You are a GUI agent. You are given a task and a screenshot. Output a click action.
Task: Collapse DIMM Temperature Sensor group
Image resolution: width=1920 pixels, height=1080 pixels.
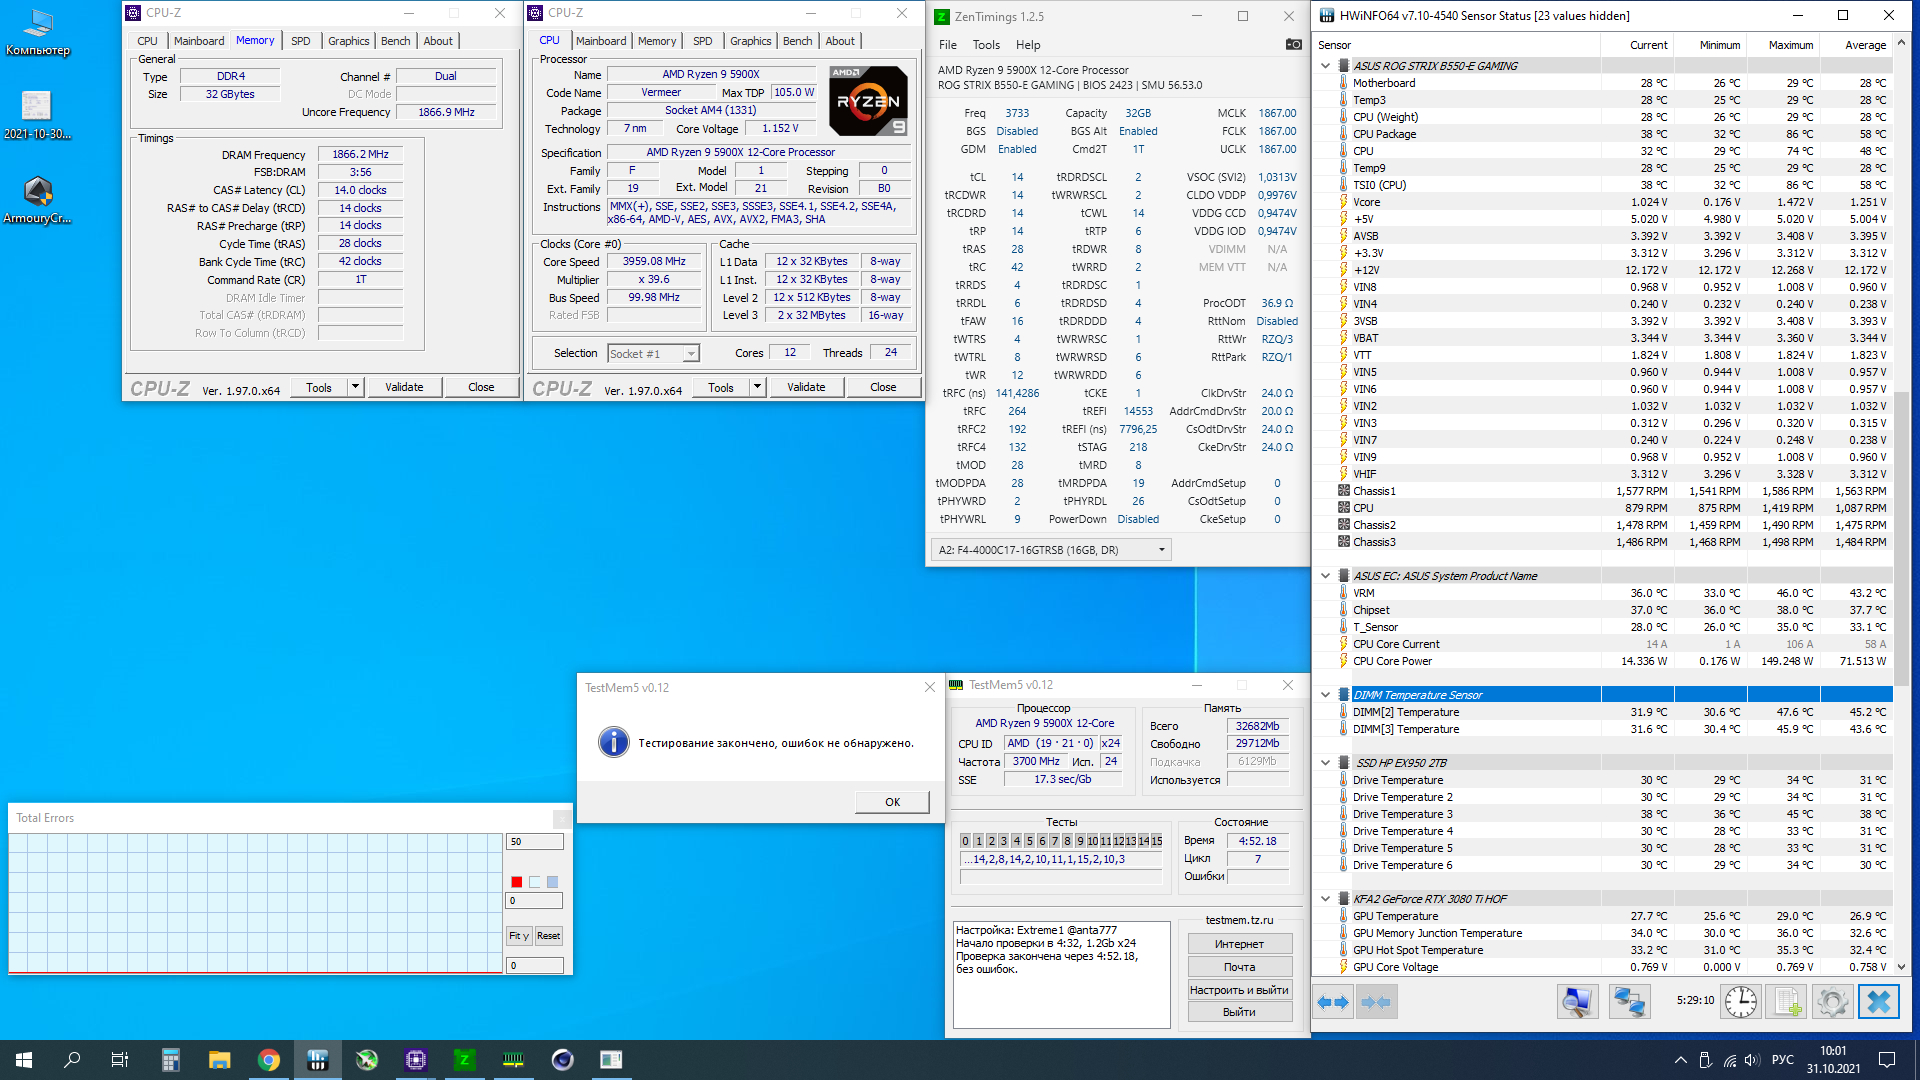coord(1326,695)
